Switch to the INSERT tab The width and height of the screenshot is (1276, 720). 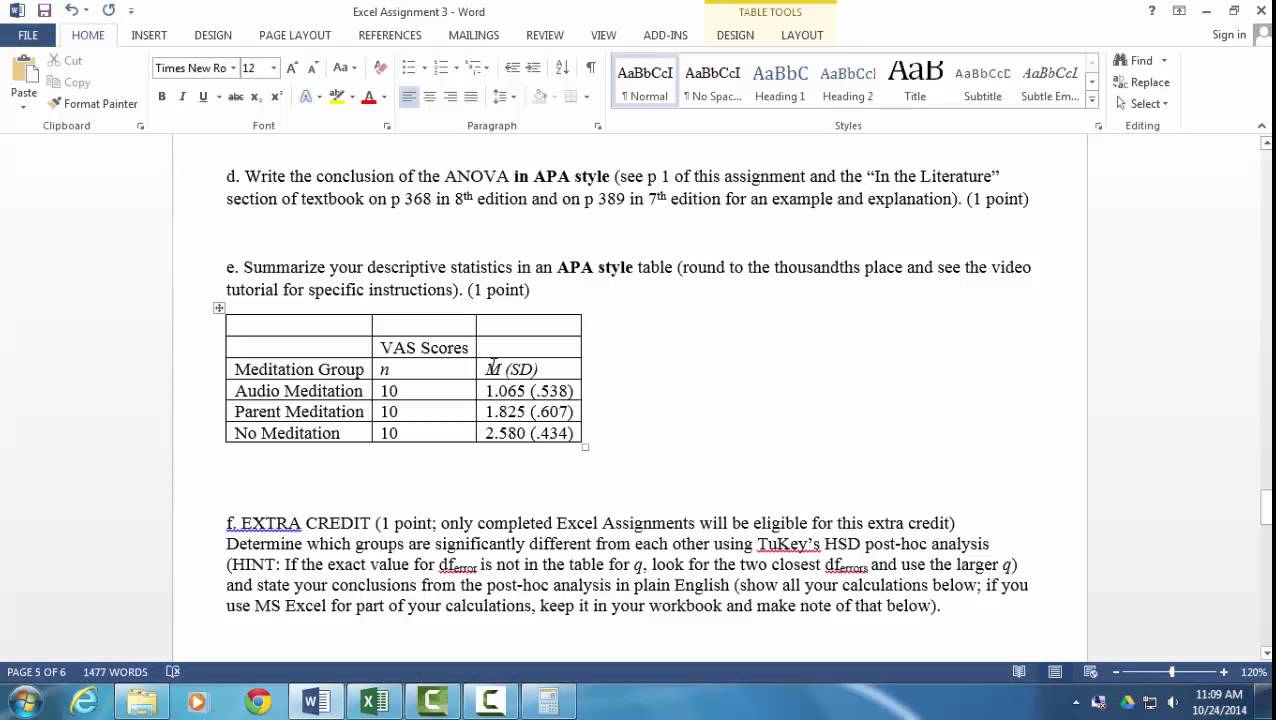tap(149, 35)
